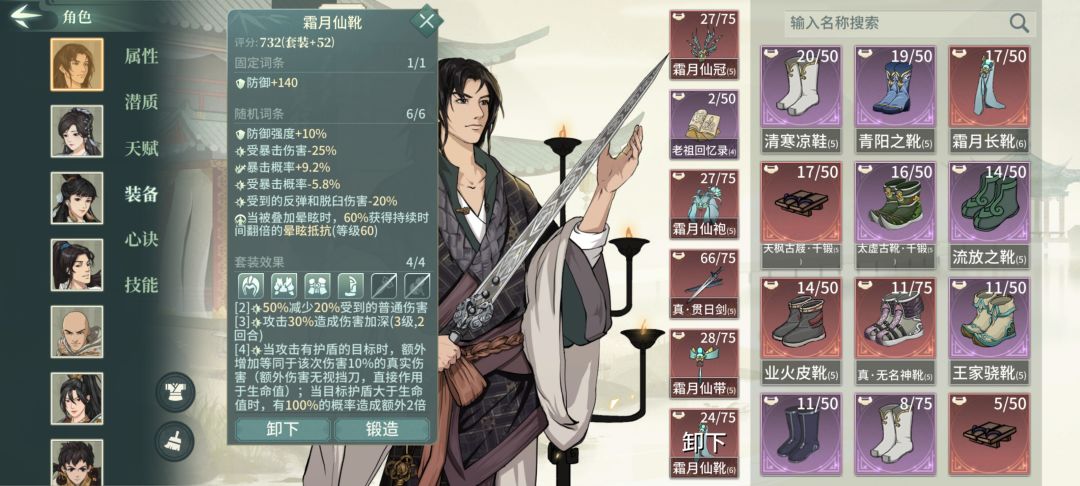Click the broom clean-up icon
Viewport: 1080px width, 486px height.
point(175,441)
